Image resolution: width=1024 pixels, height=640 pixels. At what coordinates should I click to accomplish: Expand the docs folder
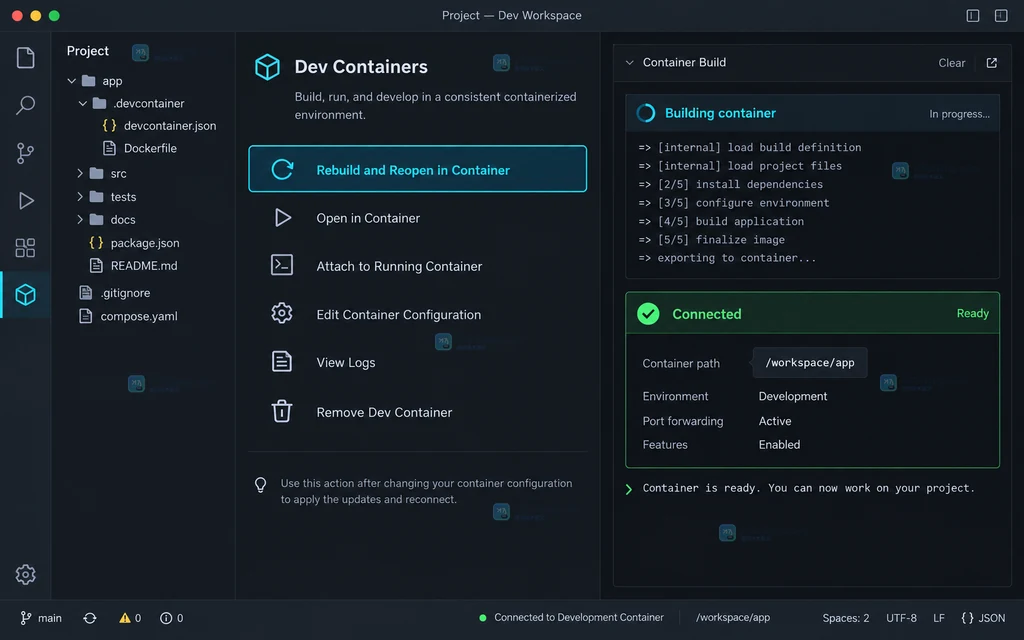pyautogui.click(x=80, y=219)
